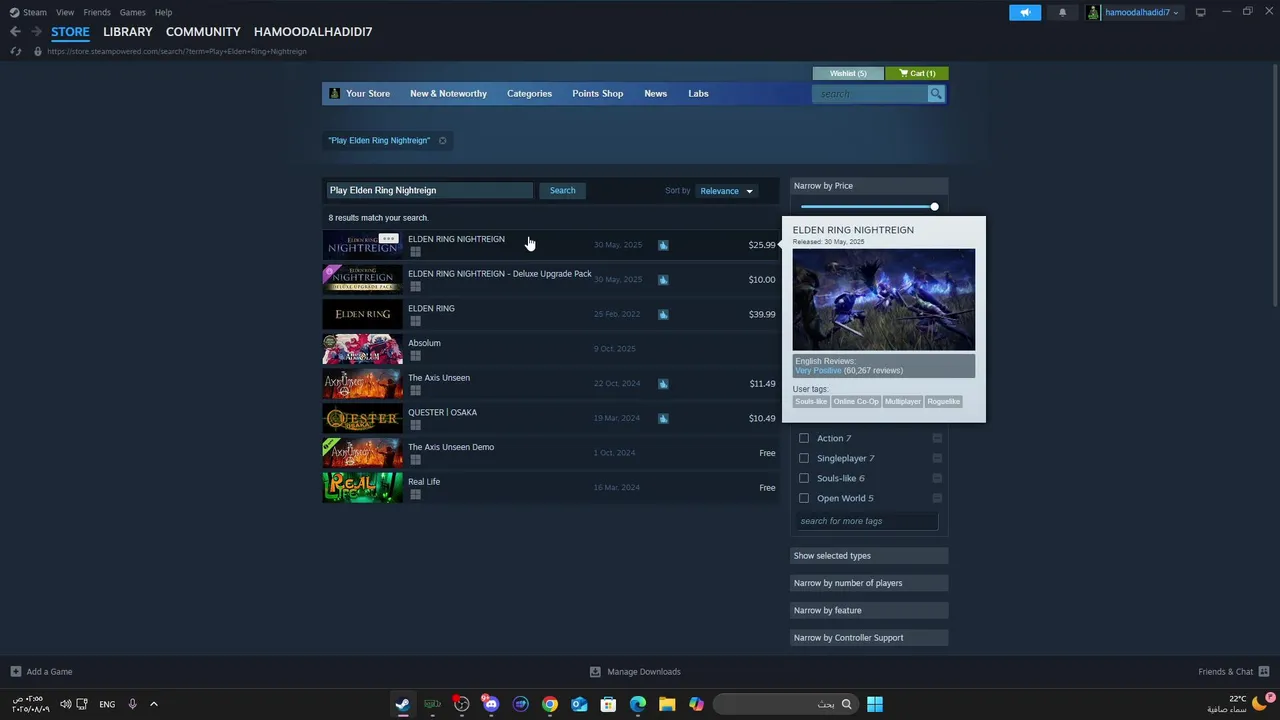Viewport: 1280px width, 720px height.
Task: Open the Absolum search result
Action: click(x=550, y=349)
